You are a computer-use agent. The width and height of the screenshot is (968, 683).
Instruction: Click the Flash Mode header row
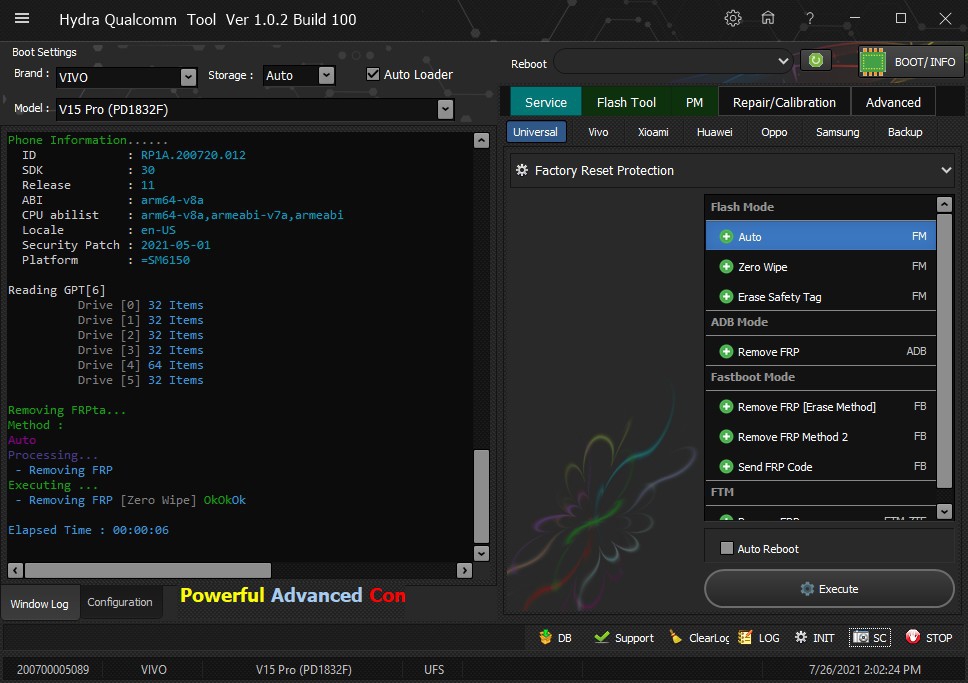[820, 207]
